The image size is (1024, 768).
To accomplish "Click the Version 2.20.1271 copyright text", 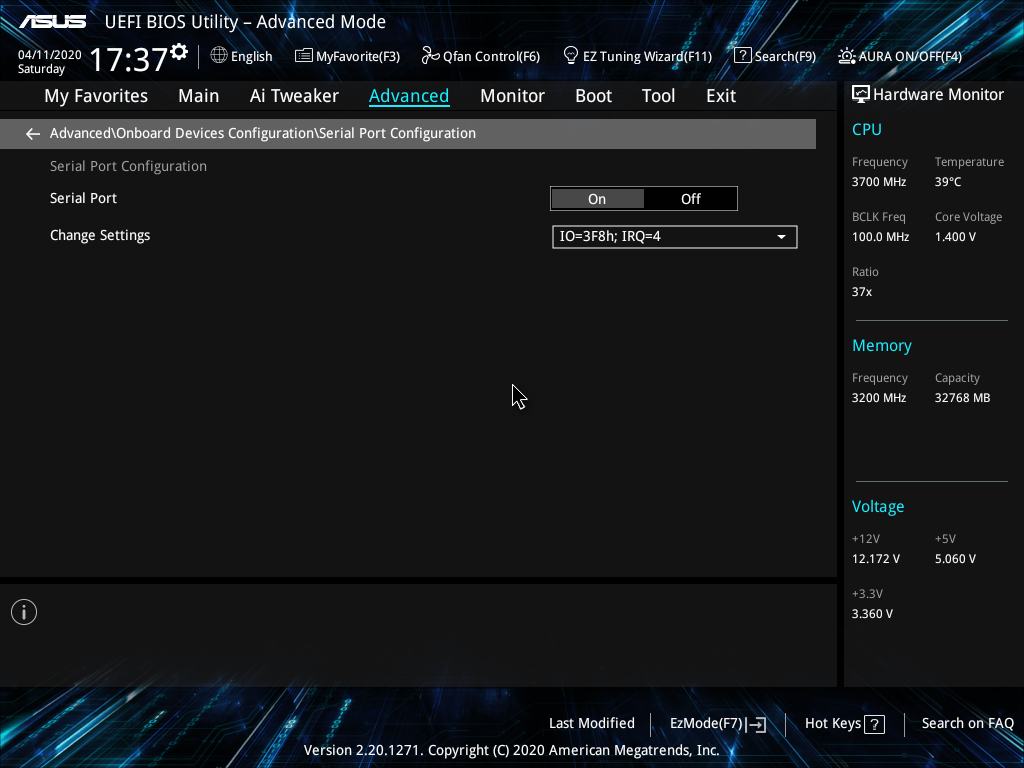I will tap(511, 750).
